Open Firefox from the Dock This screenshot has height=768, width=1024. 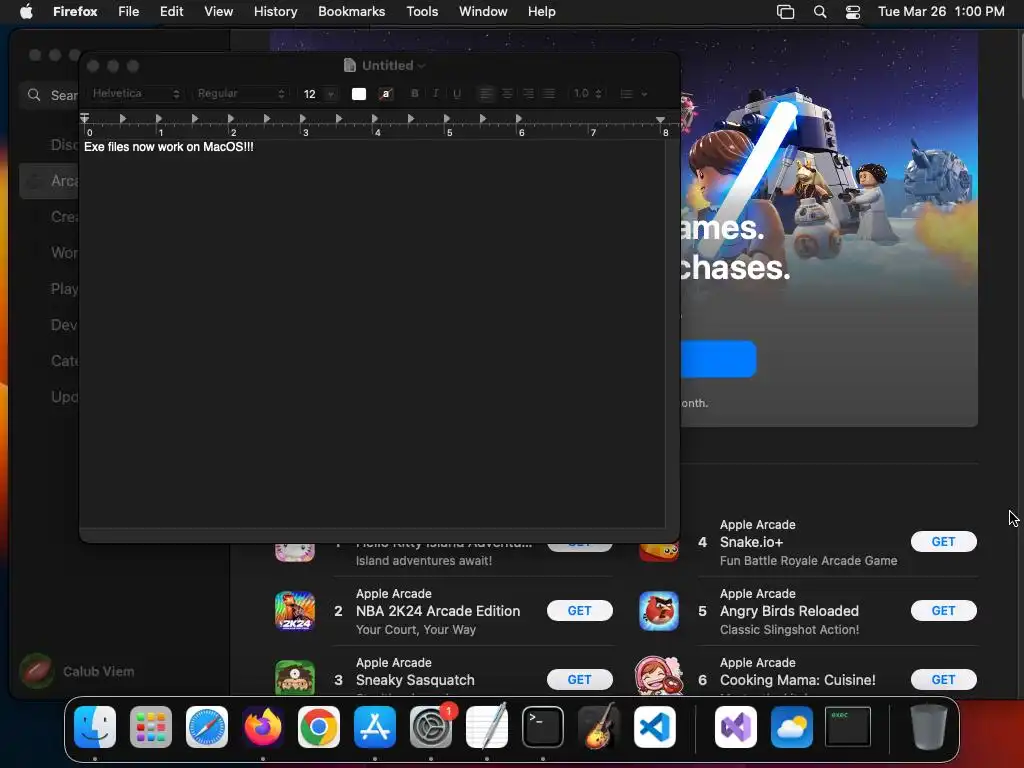coord(263,727)
